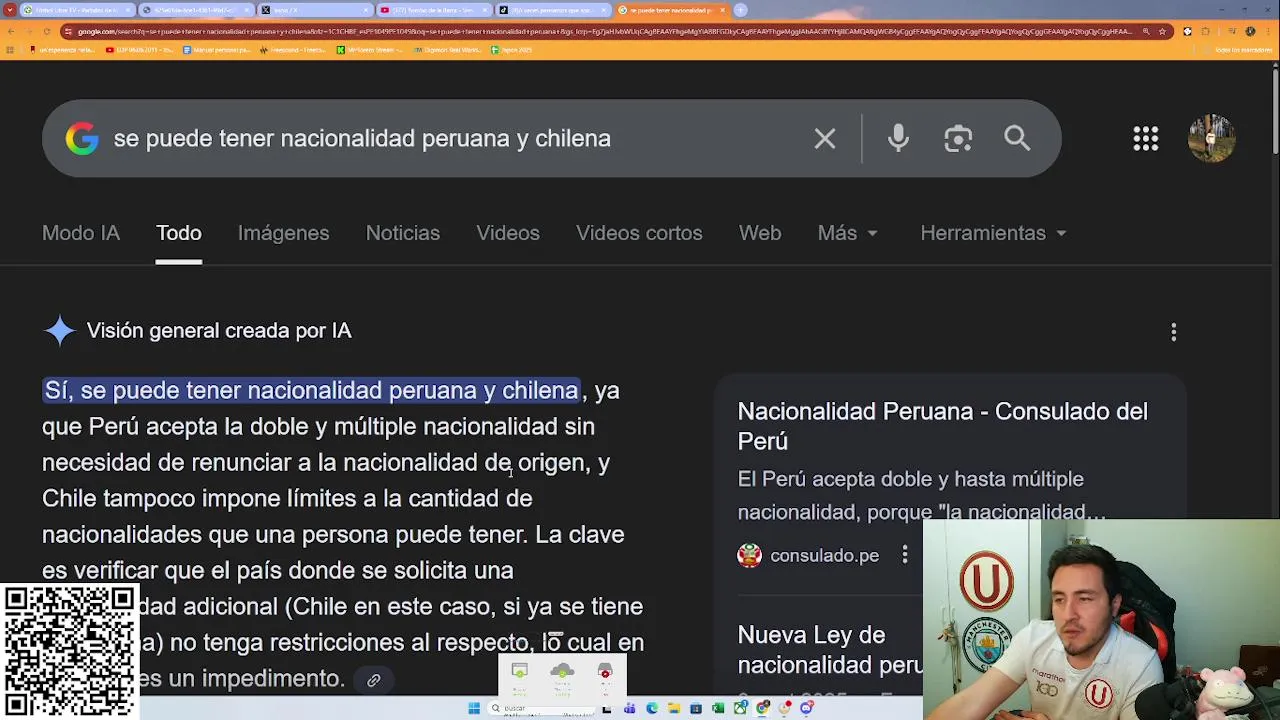Open Microsoft Store from the taskbar

(x=696, y=708)
